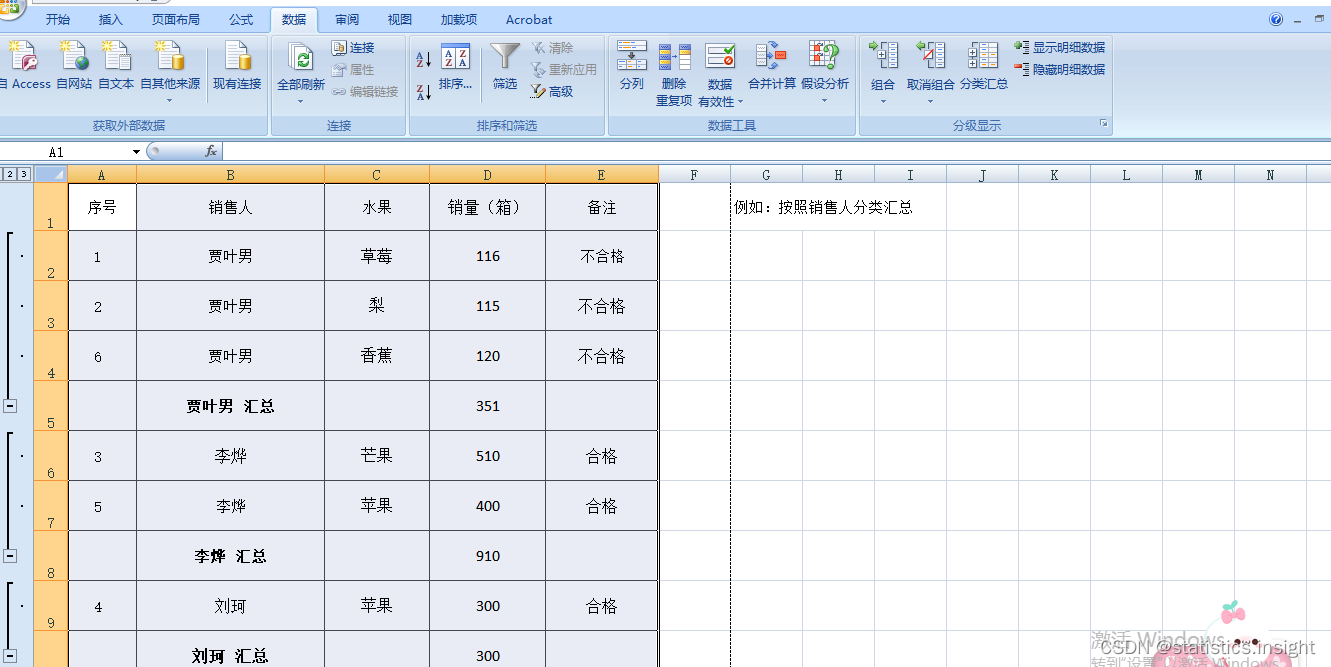Open Excel Help question mark
The width and height of the screenshot is (1331, 667).
(1276, 19)
